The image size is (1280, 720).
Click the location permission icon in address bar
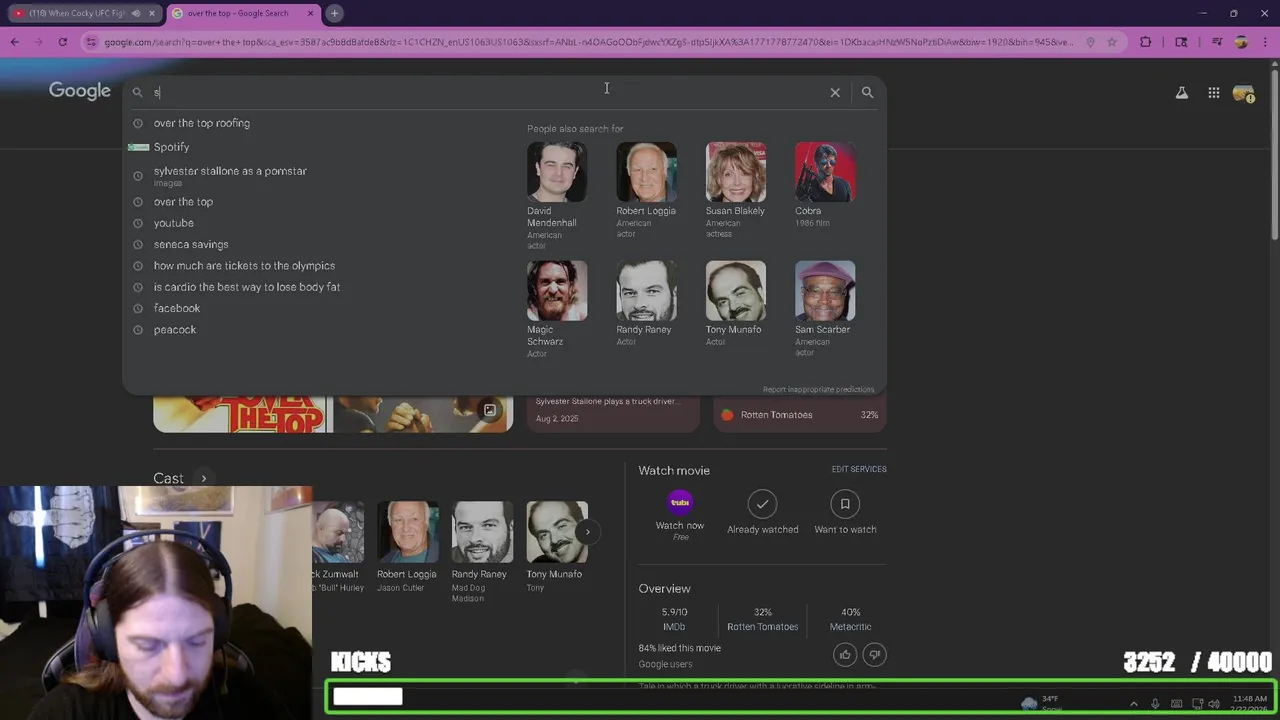pos(1090,42)
